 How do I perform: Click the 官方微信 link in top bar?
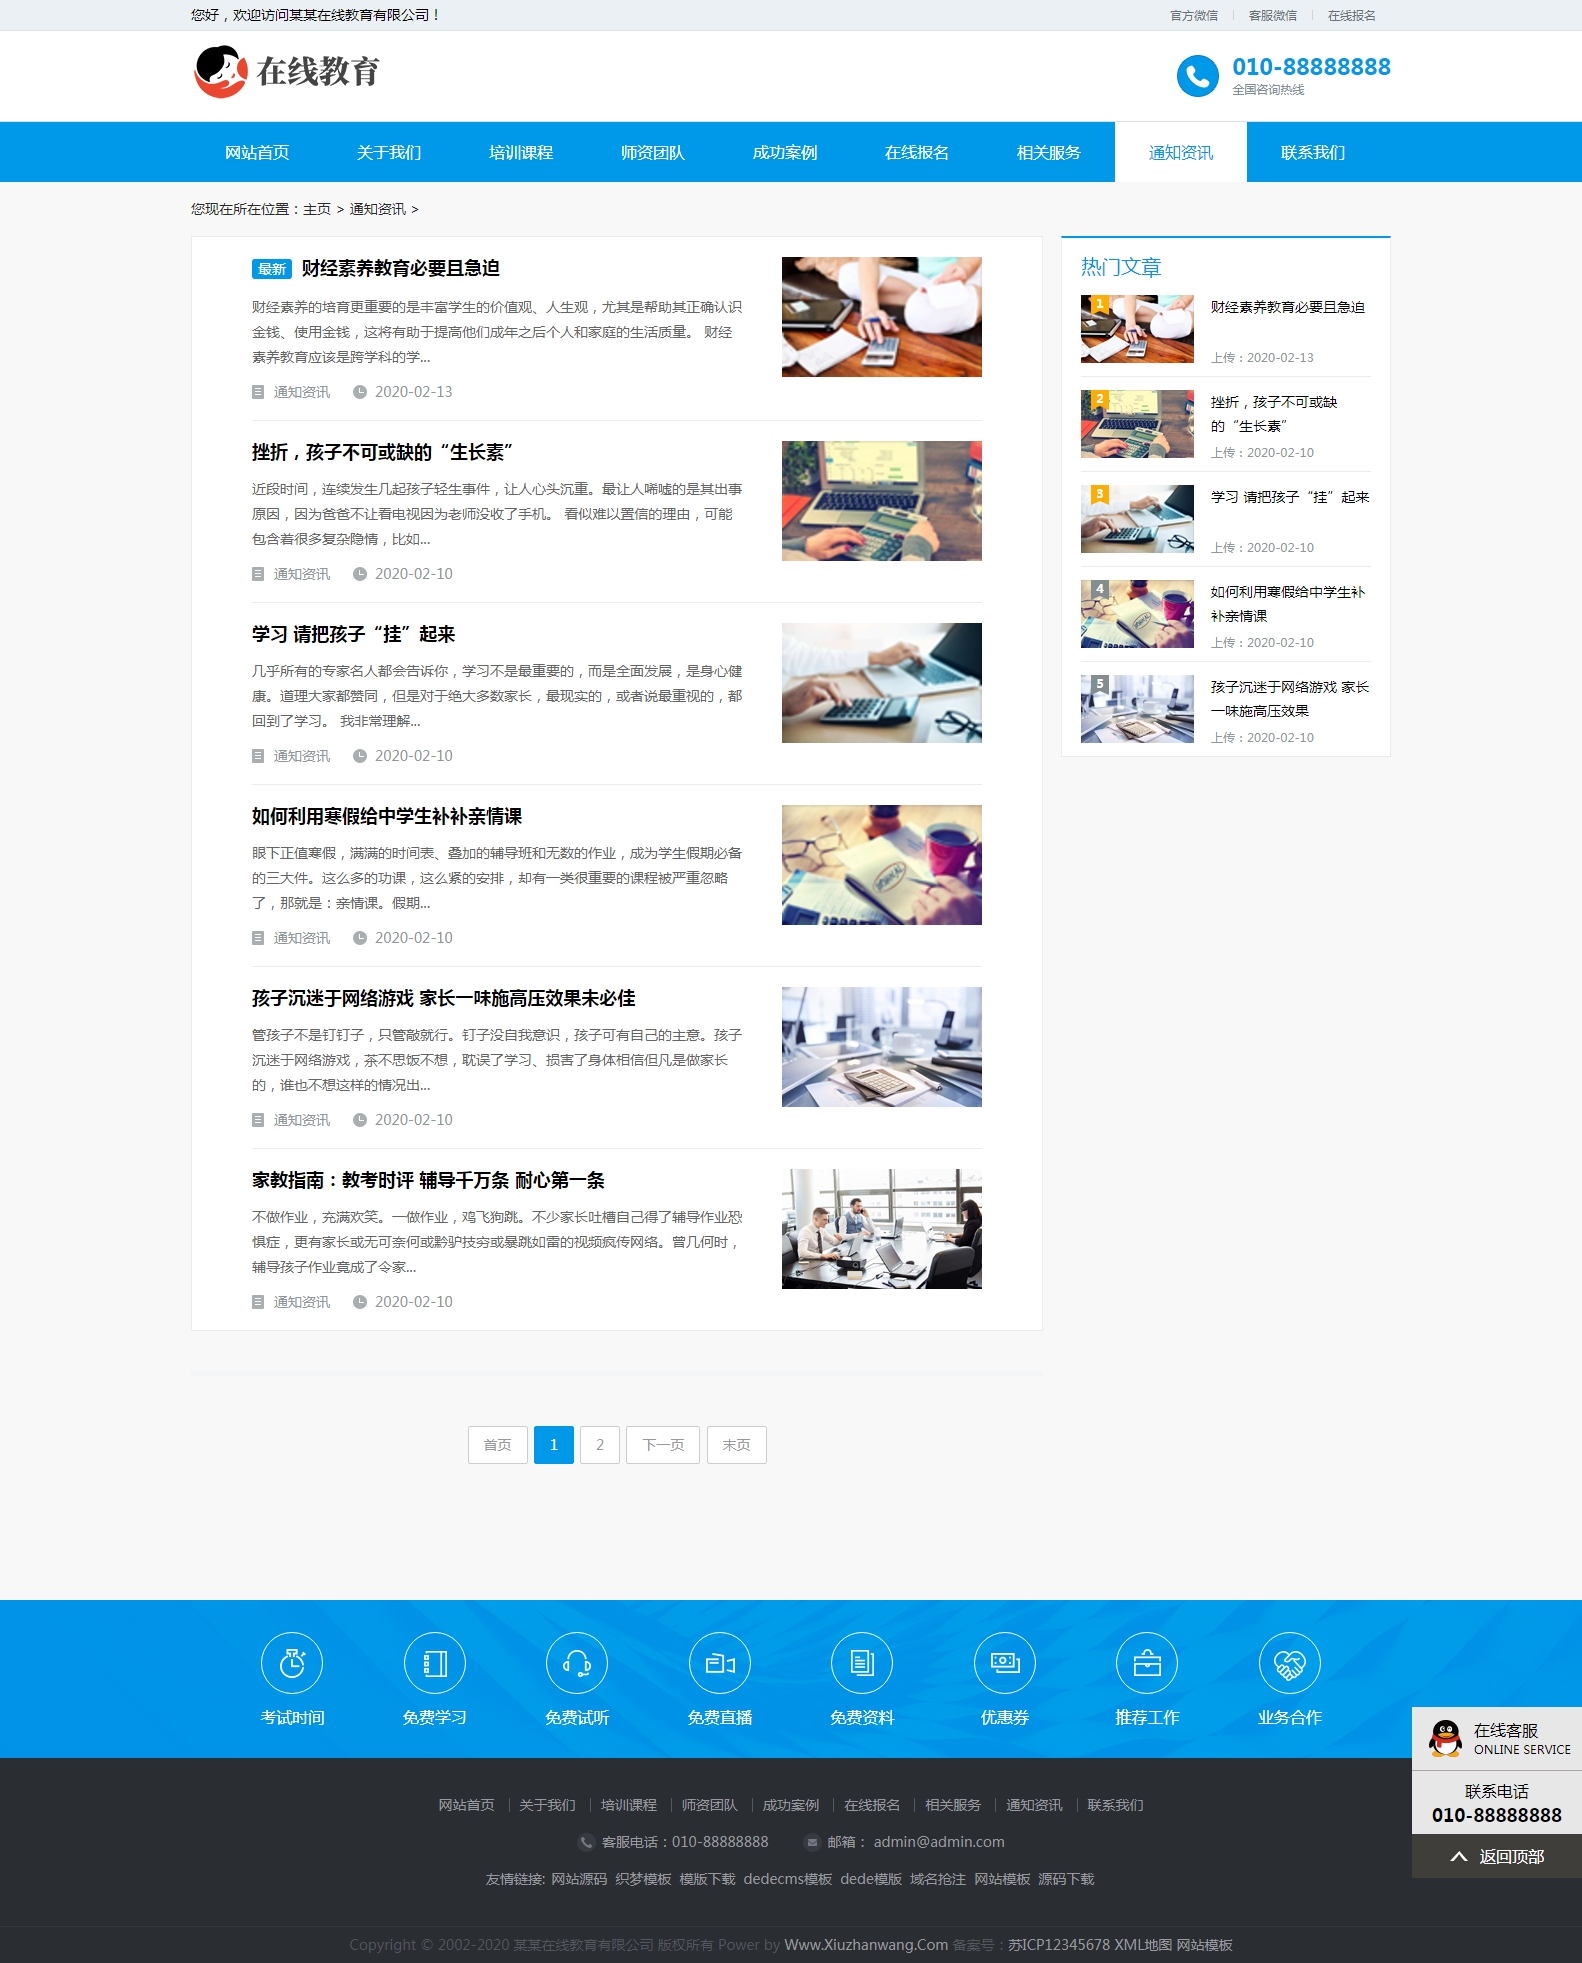1194,16
